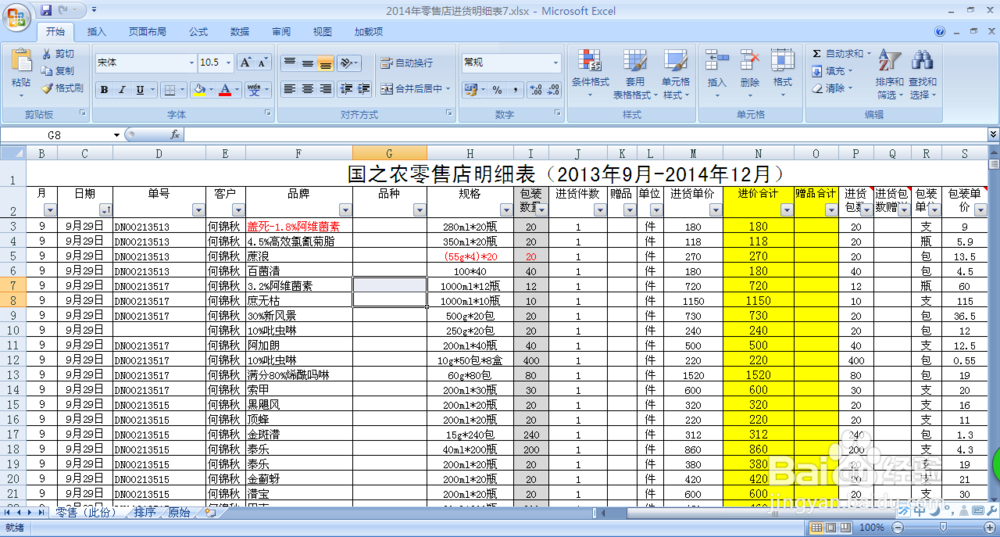Viewport: 1000px width, 537px height.
Task: Center text horizontally
Action: [x=307, y=89]
